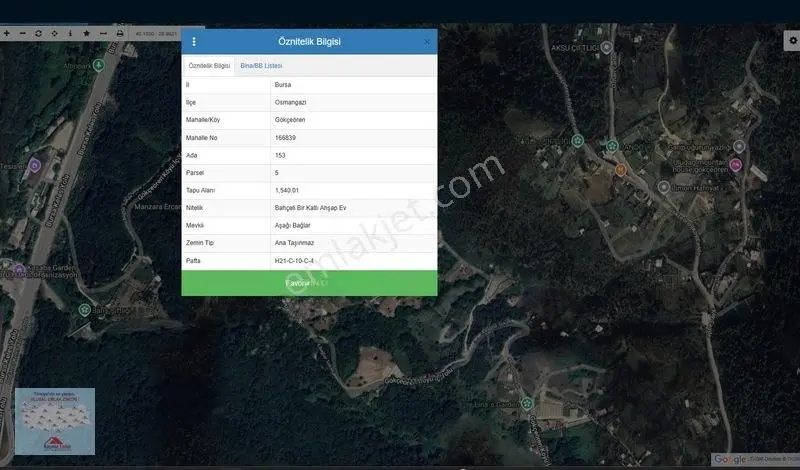Screen dimensions: 800x470
Task: Print the map using the printer icon
Action: pos(120,34)
